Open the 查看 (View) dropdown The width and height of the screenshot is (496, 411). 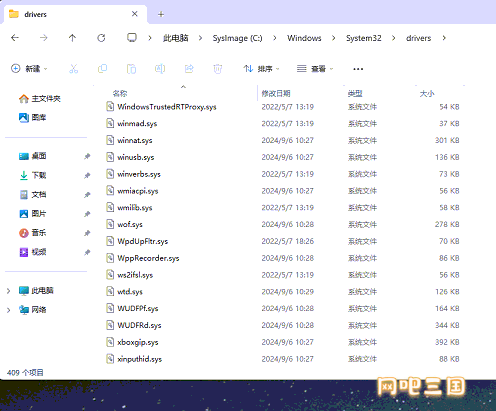coord(315,69)
